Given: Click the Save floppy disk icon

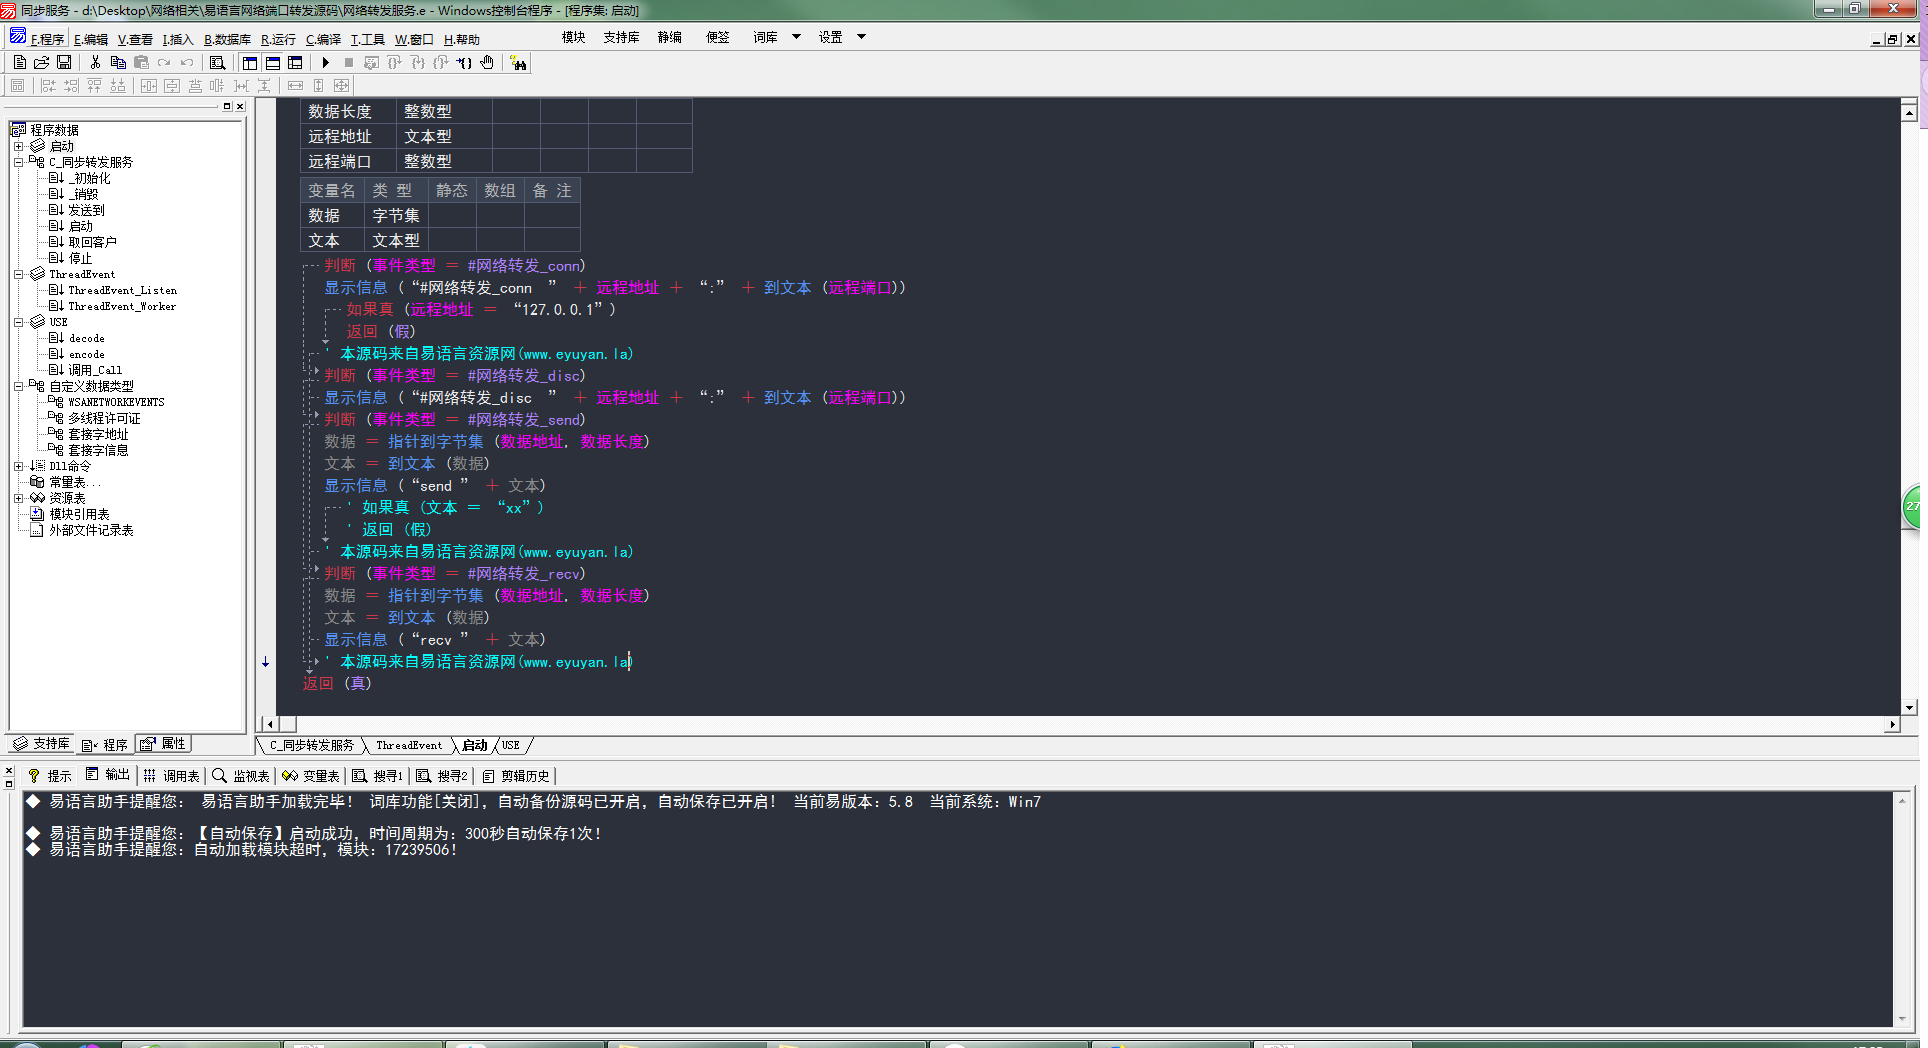Looking at the screenshot, I should pos(64,62).
